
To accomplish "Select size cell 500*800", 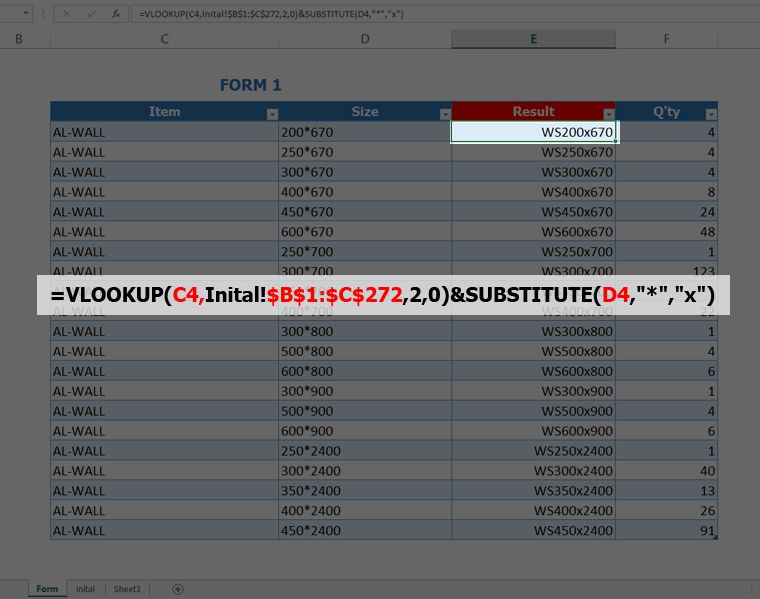I will pos(365,351).
